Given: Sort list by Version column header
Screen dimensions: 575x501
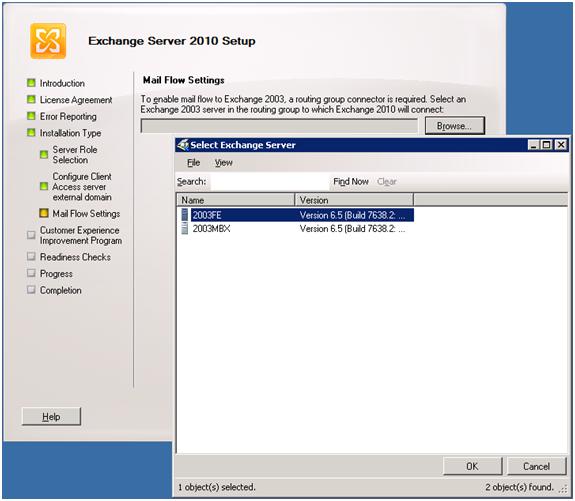Looking at the screenshot, I should click(354, 200).
